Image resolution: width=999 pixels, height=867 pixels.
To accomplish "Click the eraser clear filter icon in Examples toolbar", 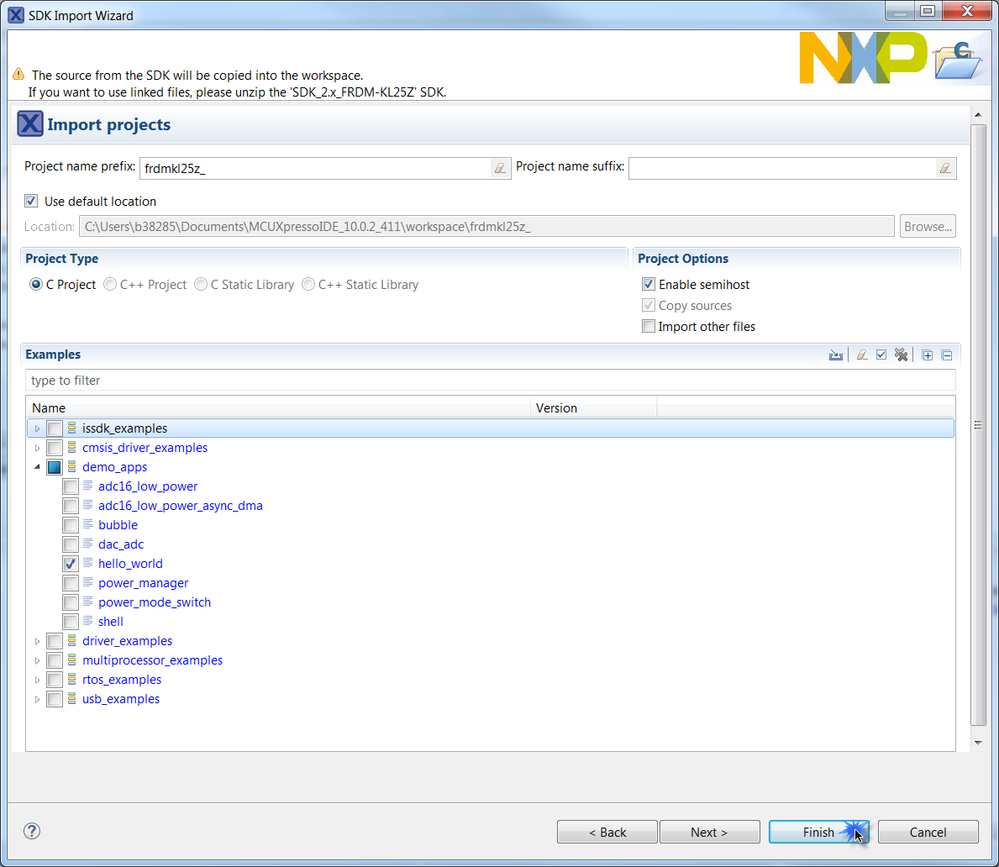I will 862,355.
